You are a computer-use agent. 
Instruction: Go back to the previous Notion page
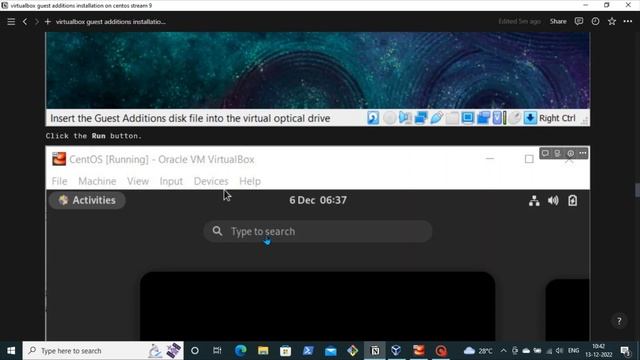pos(25,22)
